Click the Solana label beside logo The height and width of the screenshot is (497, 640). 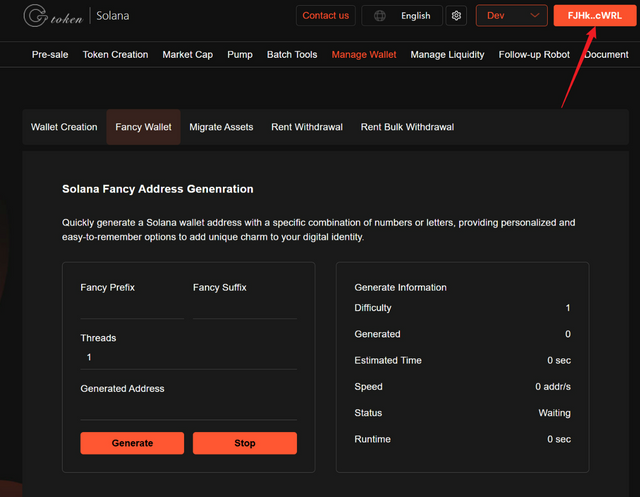click(x=113, y=16)
